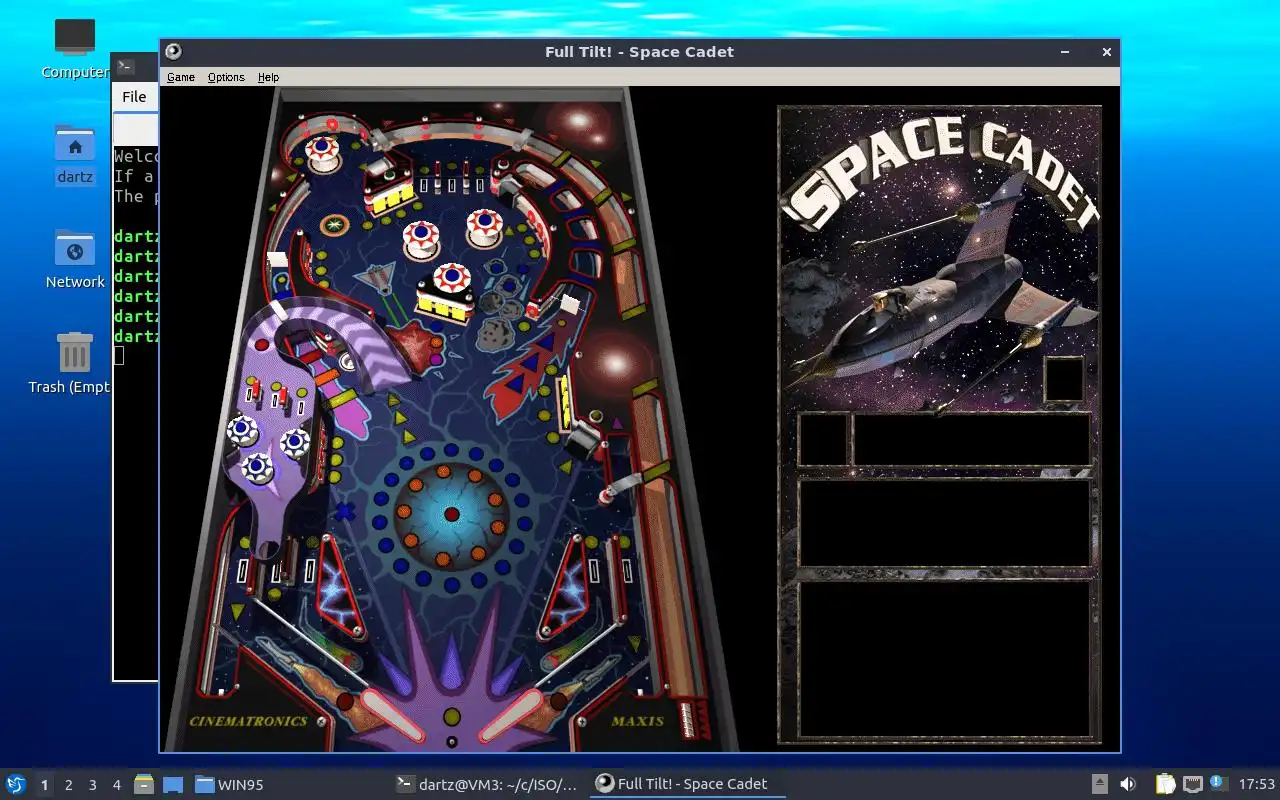Click the CINEMATRONICS logo text
The width and height of the screenshot is (1280, 800).
tap(248, 721)
